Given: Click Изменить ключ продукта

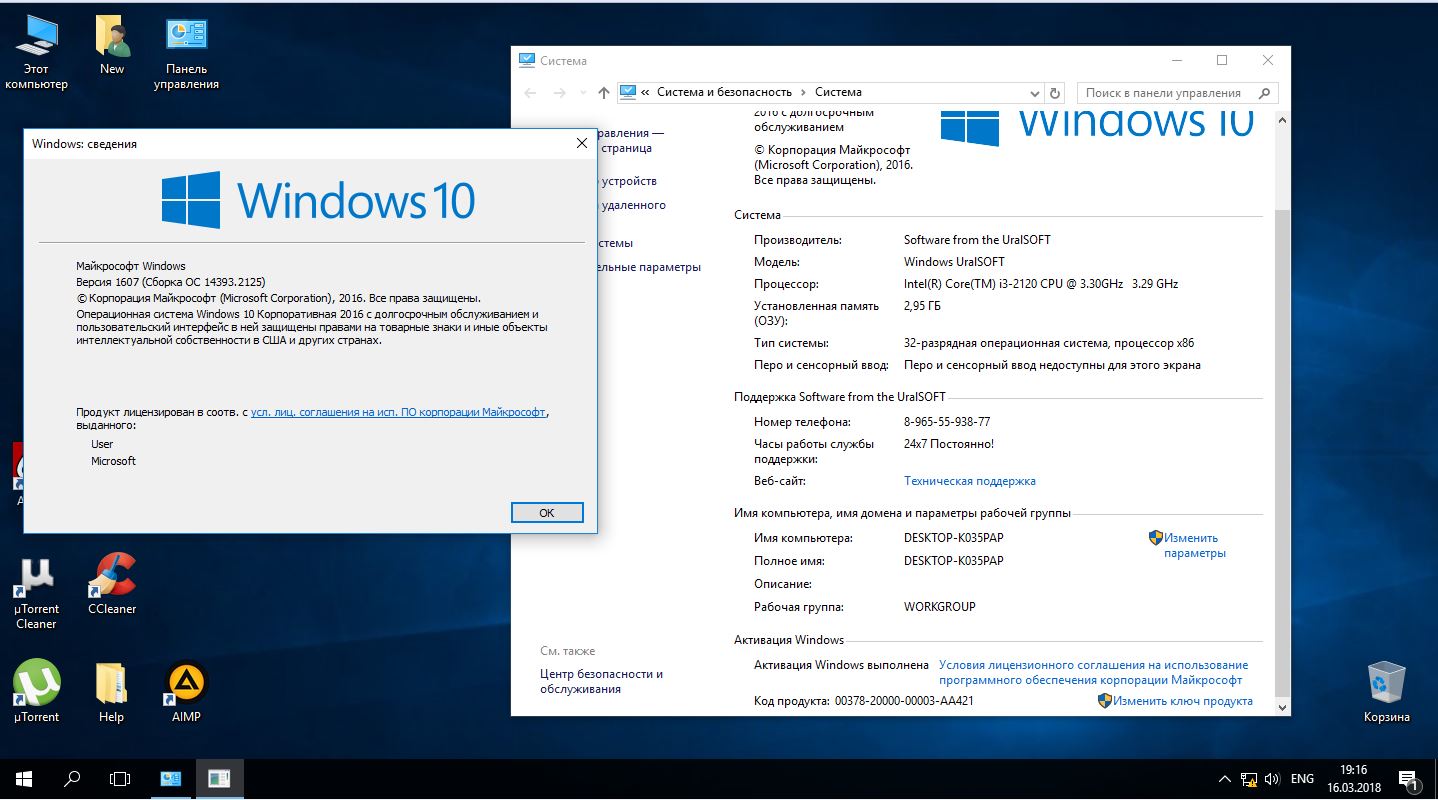Looking at the screenshot, I should coord(1182,701).
